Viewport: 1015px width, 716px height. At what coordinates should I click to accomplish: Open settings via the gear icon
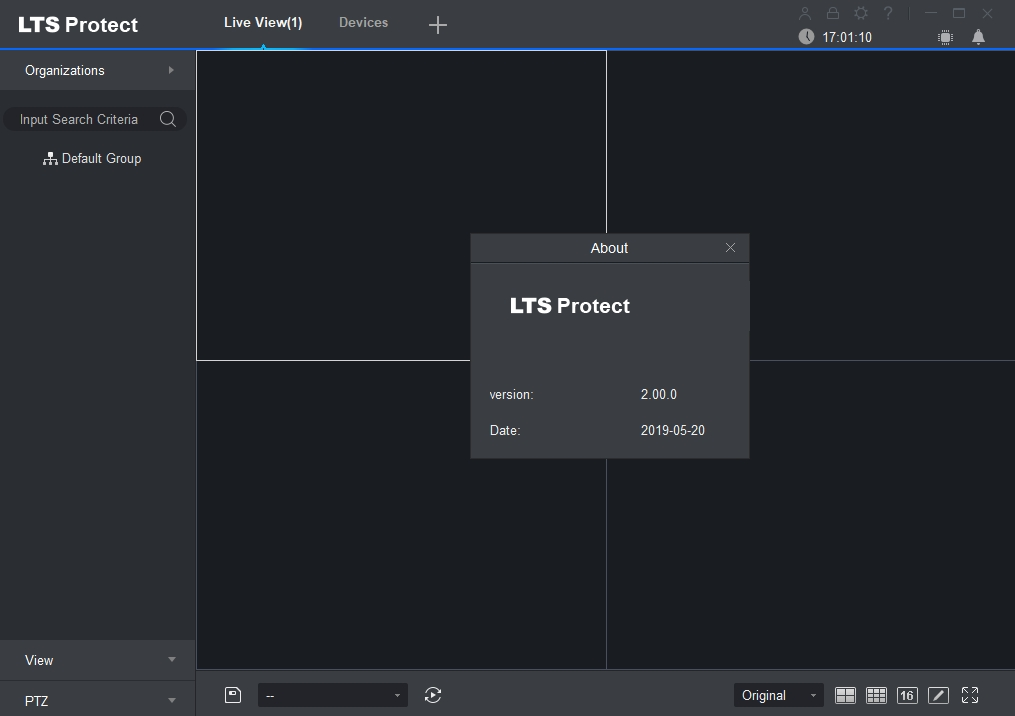(861, 13)
